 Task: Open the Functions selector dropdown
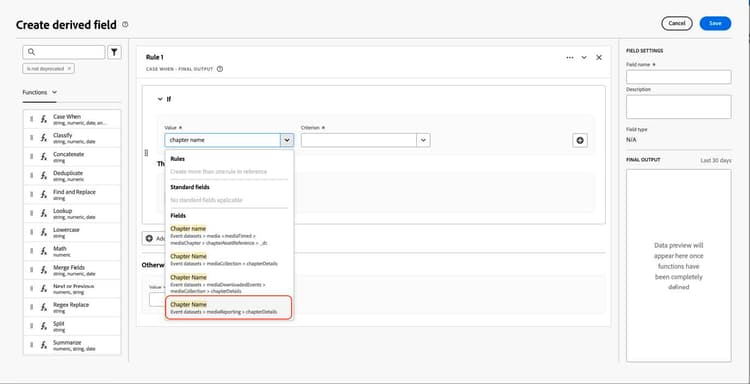point(40,92)
